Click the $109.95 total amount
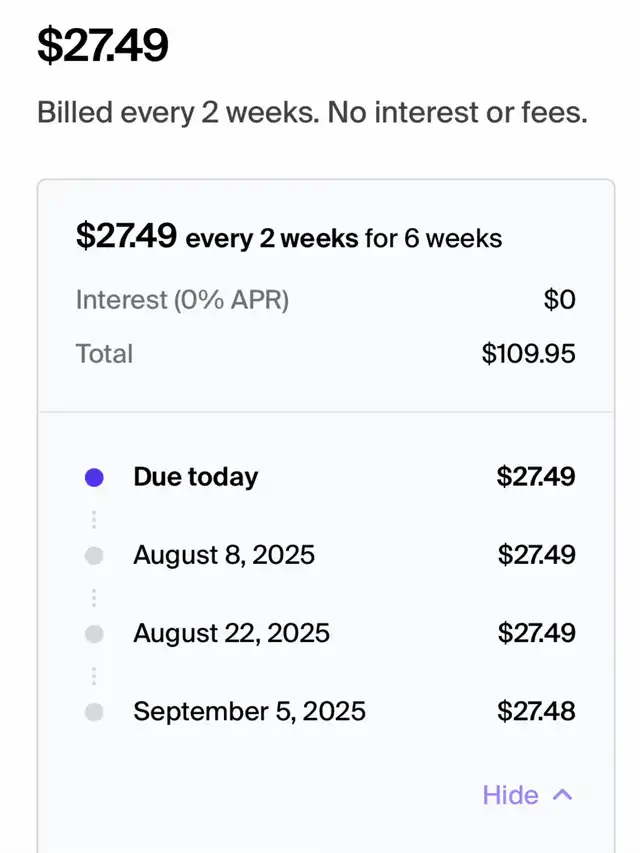Image resolution: width=640 pixels, height=853 pixels. pyautogui.click(x=528, y=354)
